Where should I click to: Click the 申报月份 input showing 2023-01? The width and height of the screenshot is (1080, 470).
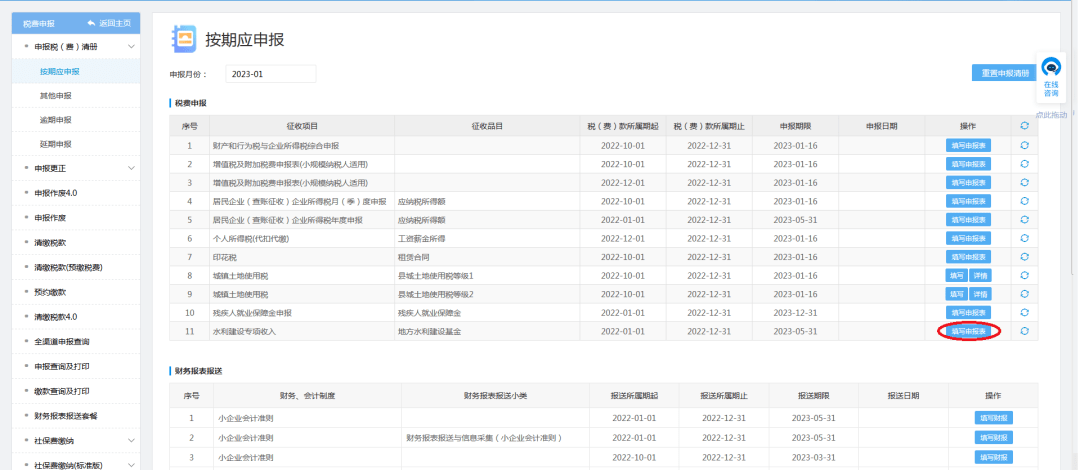tap(270, 74)
